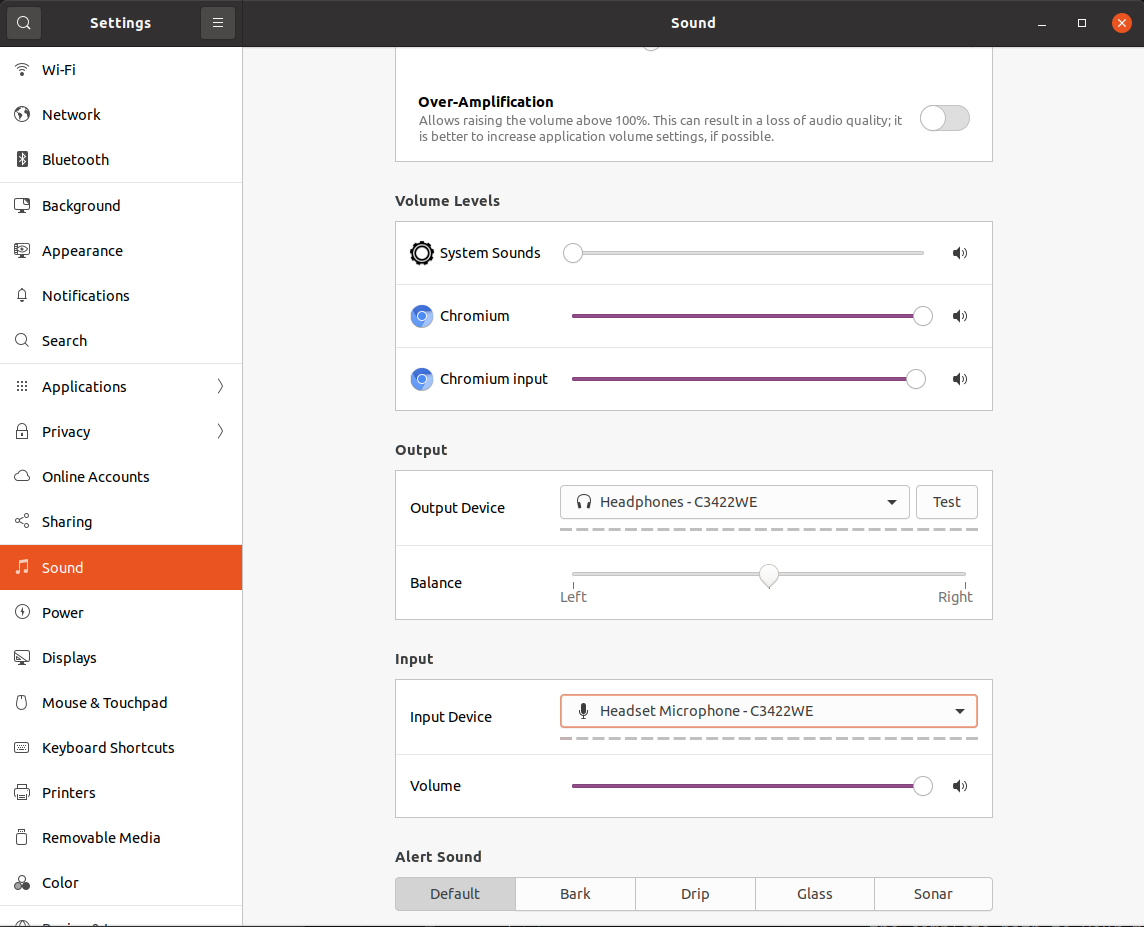This screenshot has width=1144, height=927.
Task: Maximize the Settings window
Action: (x=1082, y=23)
